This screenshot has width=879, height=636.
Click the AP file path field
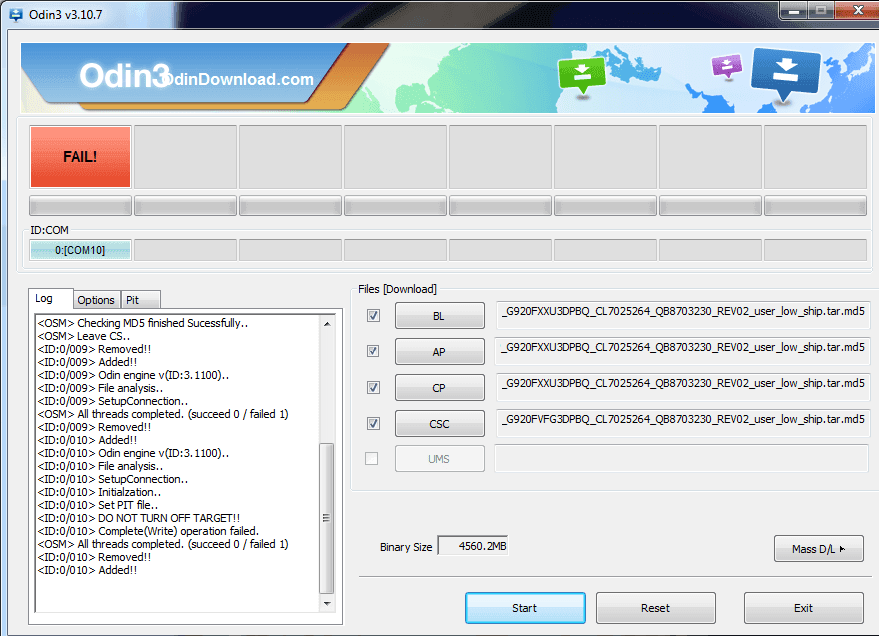click(x=682, y=349)
